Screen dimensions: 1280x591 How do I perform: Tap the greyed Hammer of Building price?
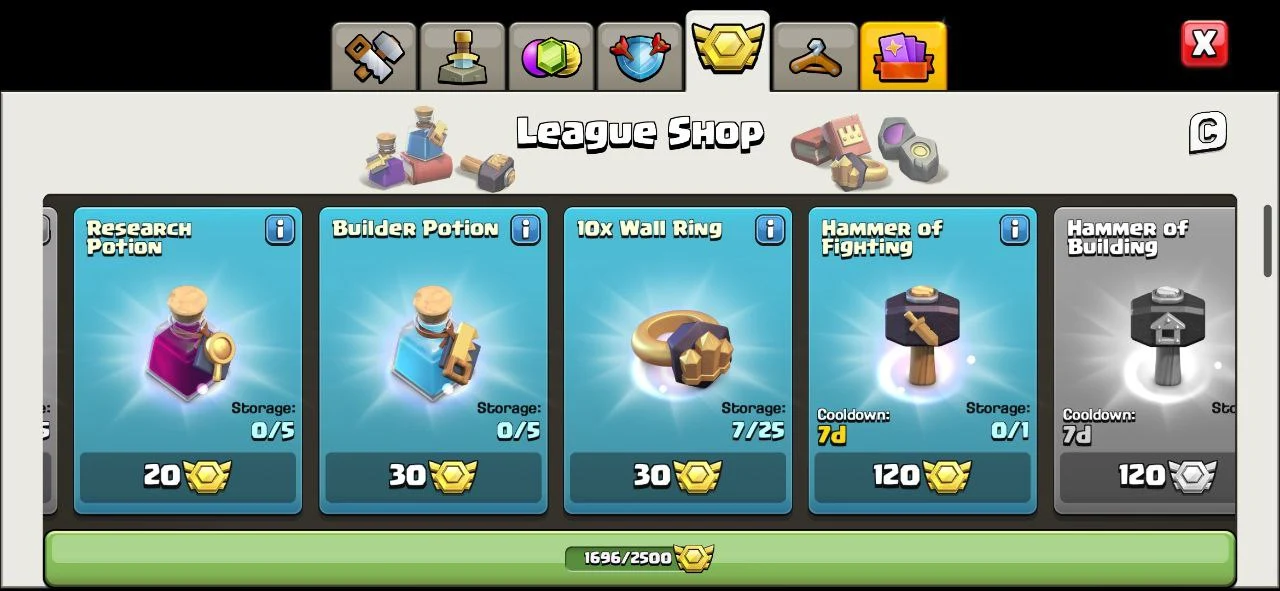[x=1148, y=476]
